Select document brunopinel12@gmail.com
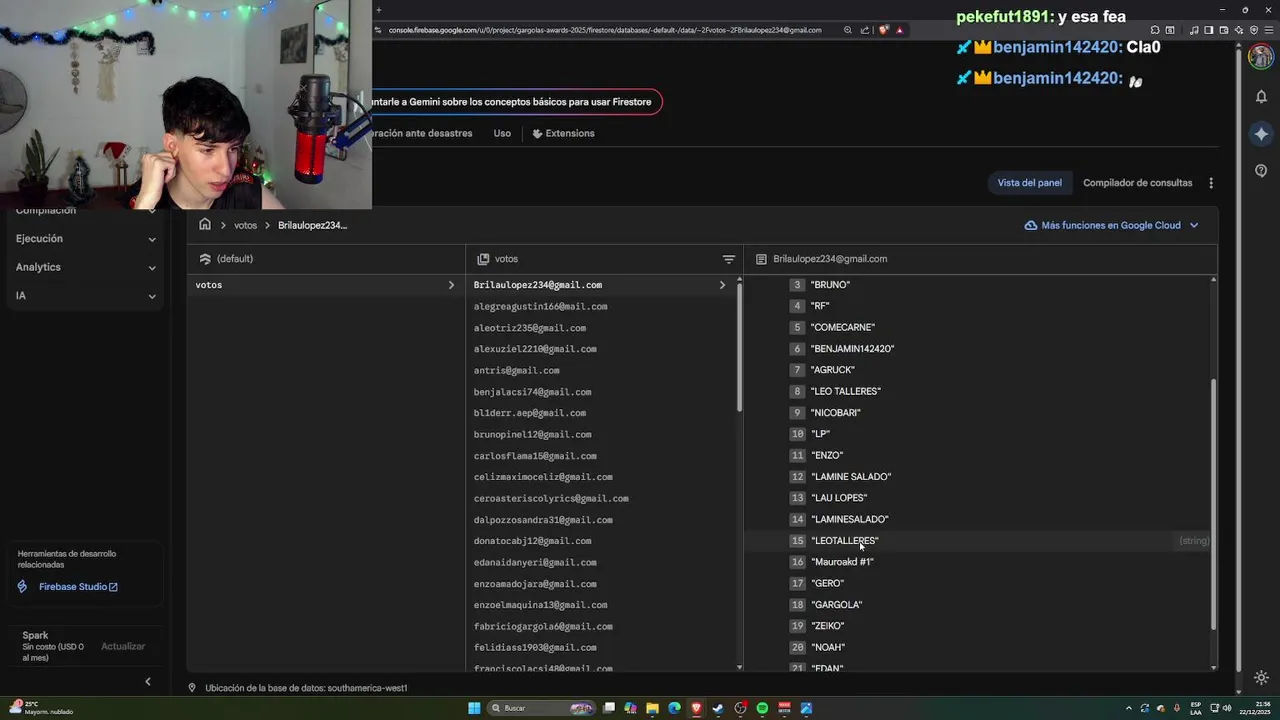 tap(532, 434)
